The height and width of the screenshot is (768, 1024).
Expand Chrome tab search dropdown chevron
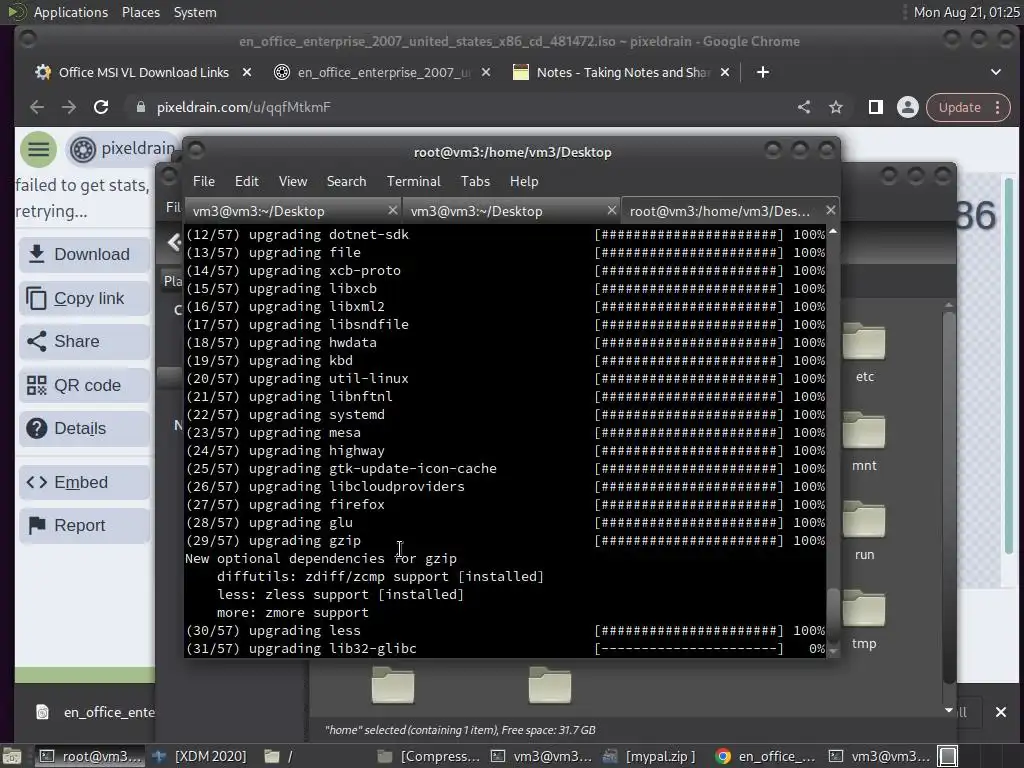[996, 72]
